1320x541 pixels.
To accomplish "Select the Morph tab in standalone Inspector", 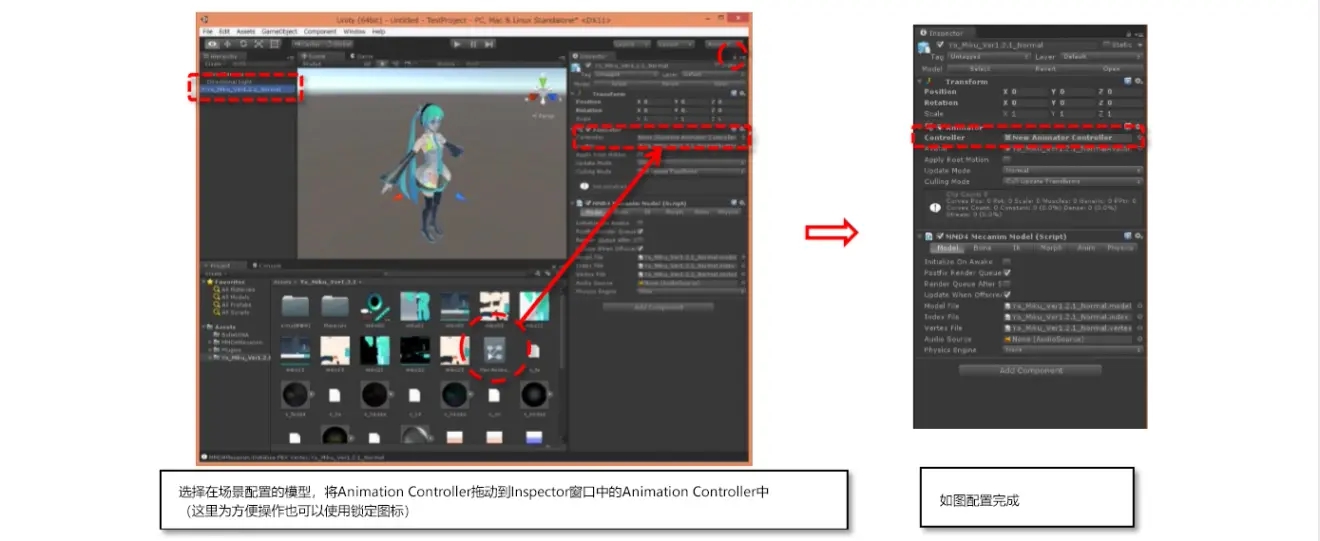I will coord(1049,247).
